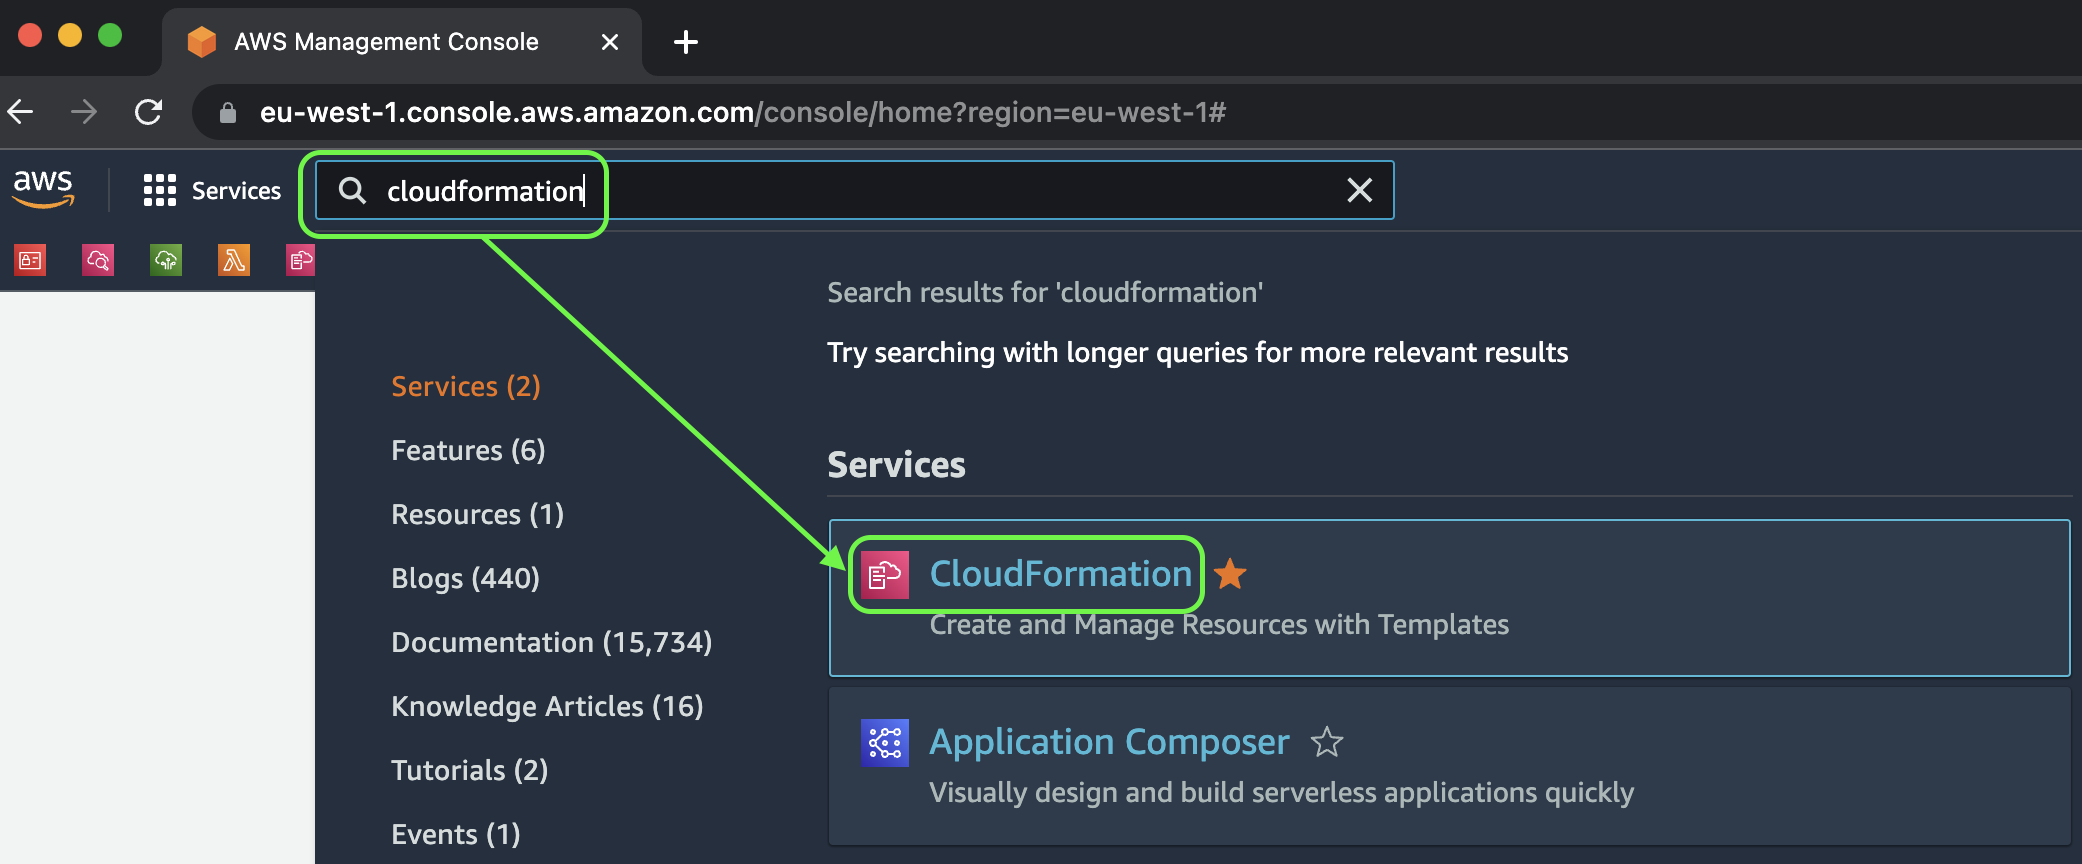
Task: Filter results by Knowledge Articles (16)
Action: pyautogui.click(x=547, y=706)
